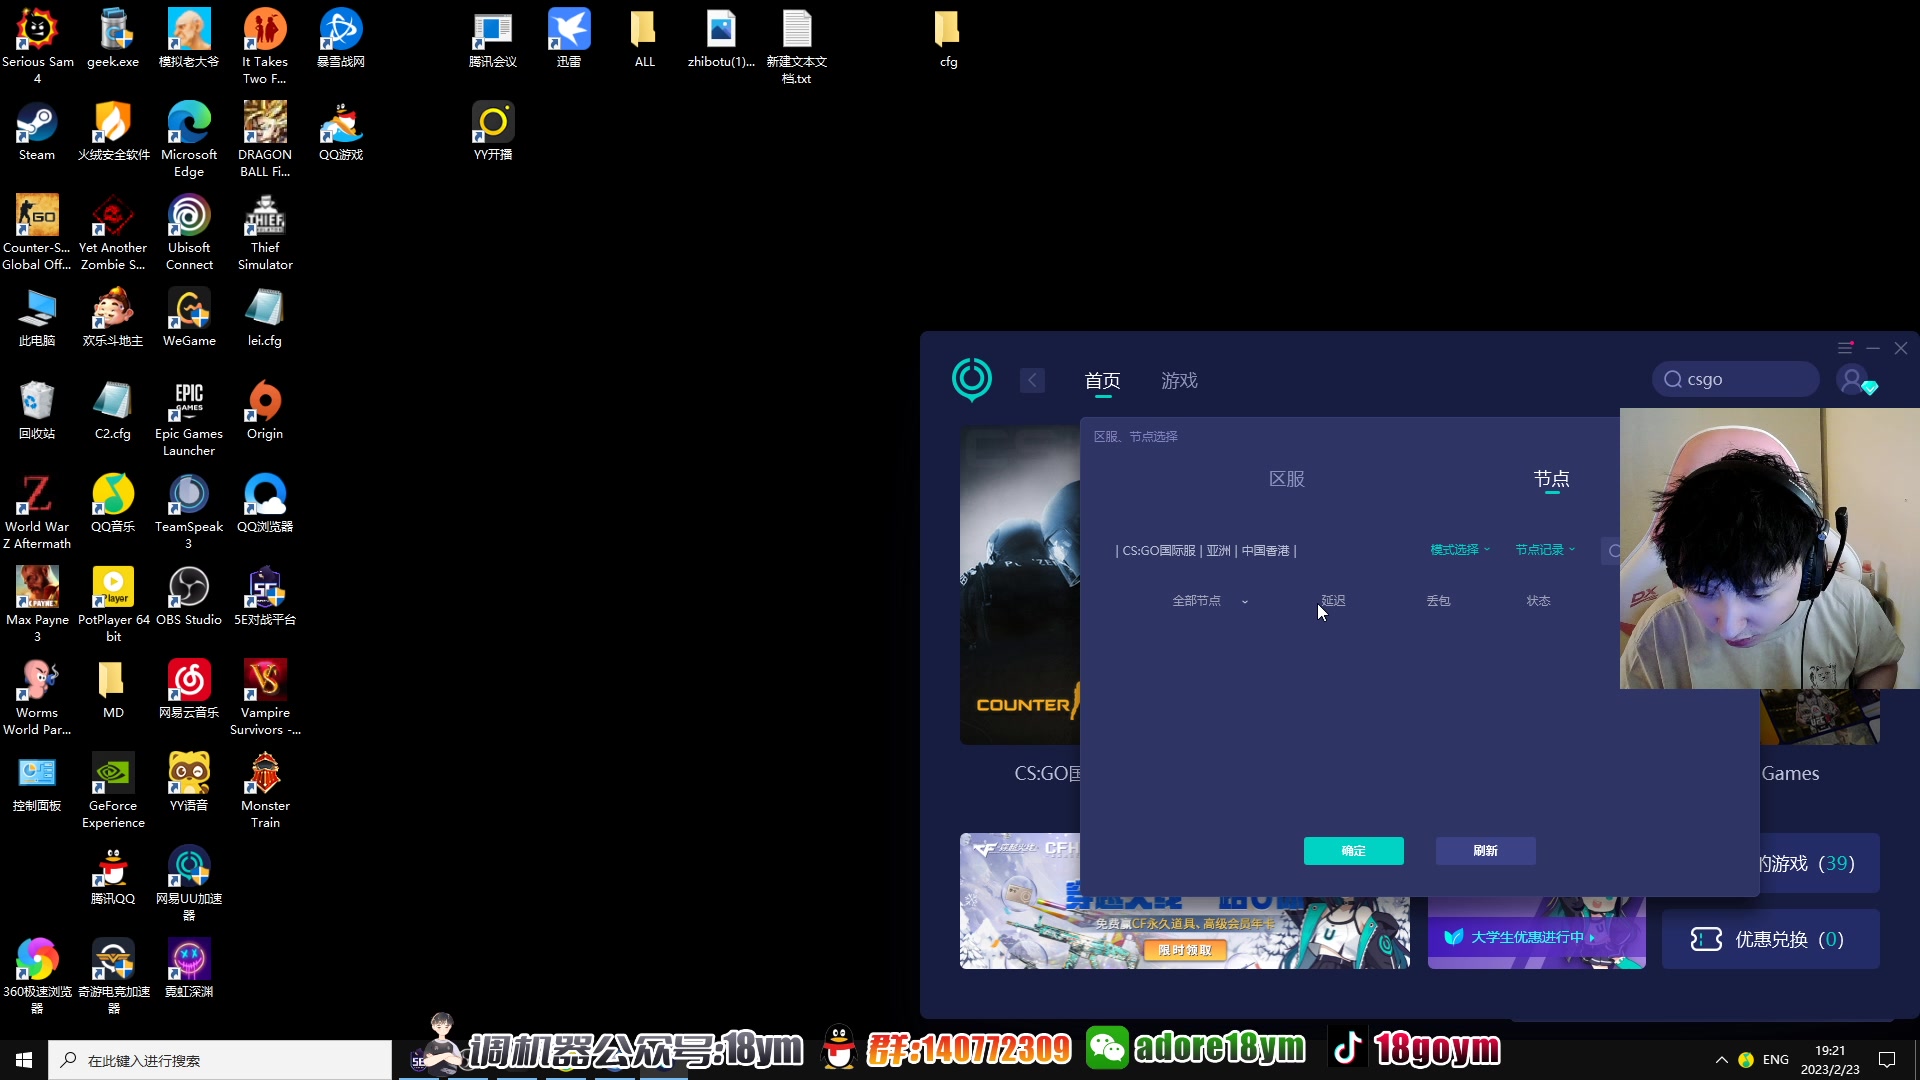Expand the 全部节点 filter dropdown
This screenshot has height=1080, width=1920.
pyautogui.click(x=1210, y=601)
